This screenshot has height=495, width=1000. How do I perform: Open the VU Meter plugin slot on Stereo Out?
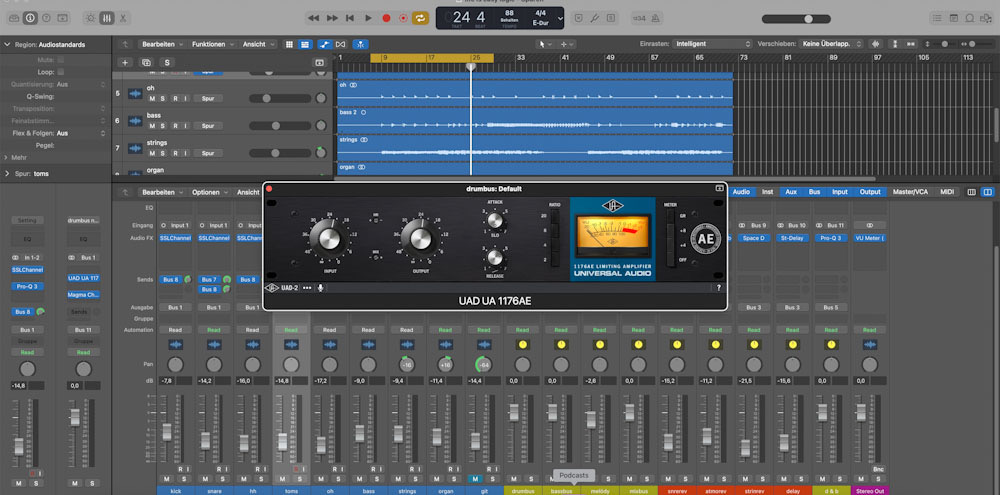[x=869, y=238]
